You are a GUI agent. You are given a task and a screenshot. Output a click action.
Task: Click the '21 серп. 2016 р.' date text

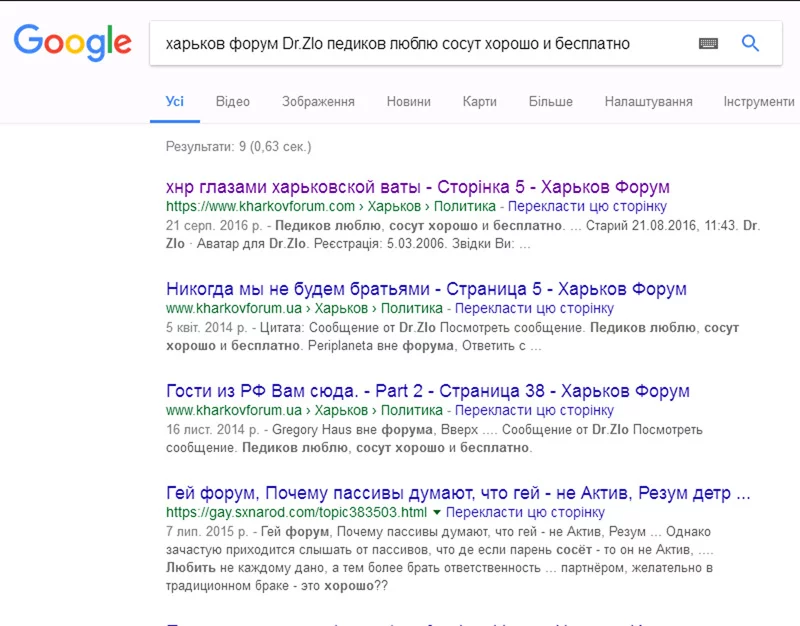click(x=214, y=226)
